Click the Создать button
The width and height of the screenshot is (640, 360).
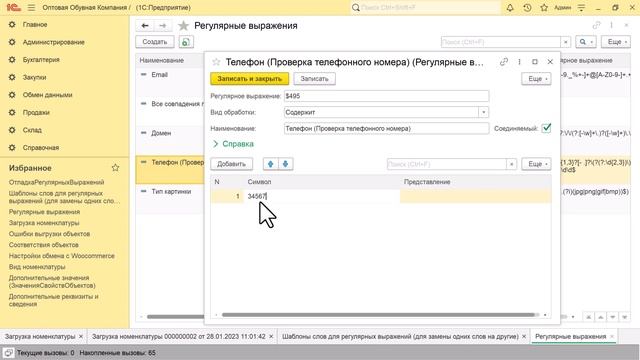pyautogui.click(x=155, y=42)
